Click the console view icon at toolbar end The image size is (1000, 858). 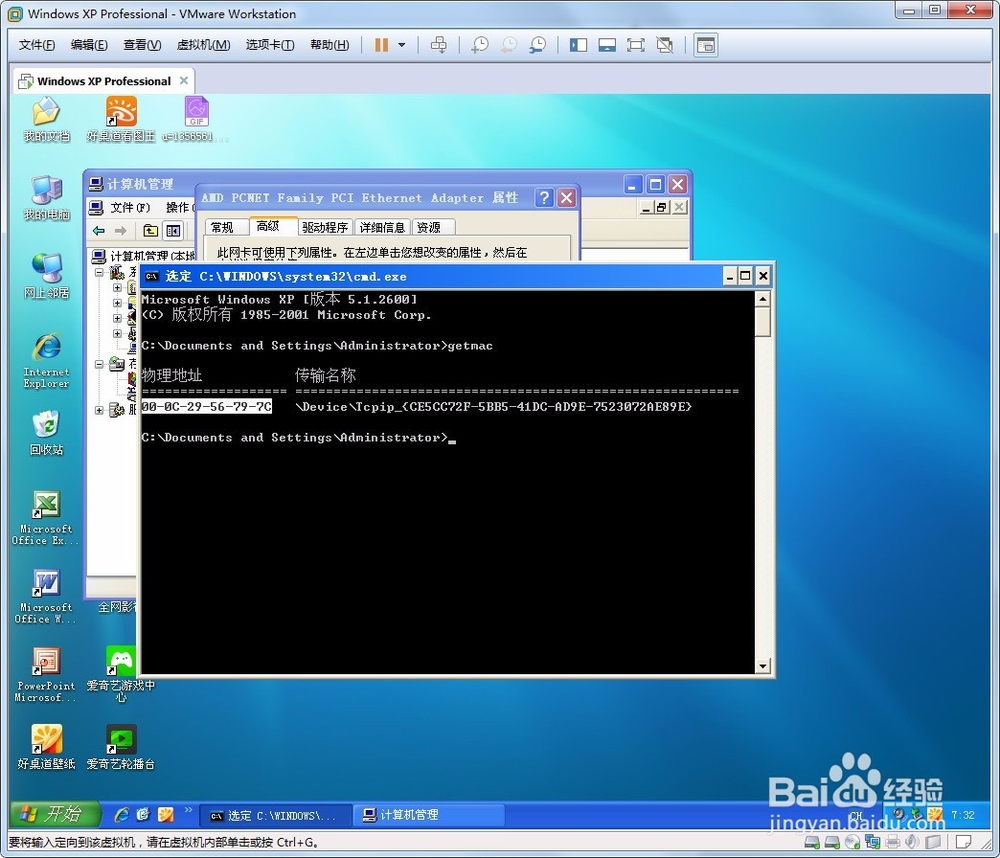706,45
